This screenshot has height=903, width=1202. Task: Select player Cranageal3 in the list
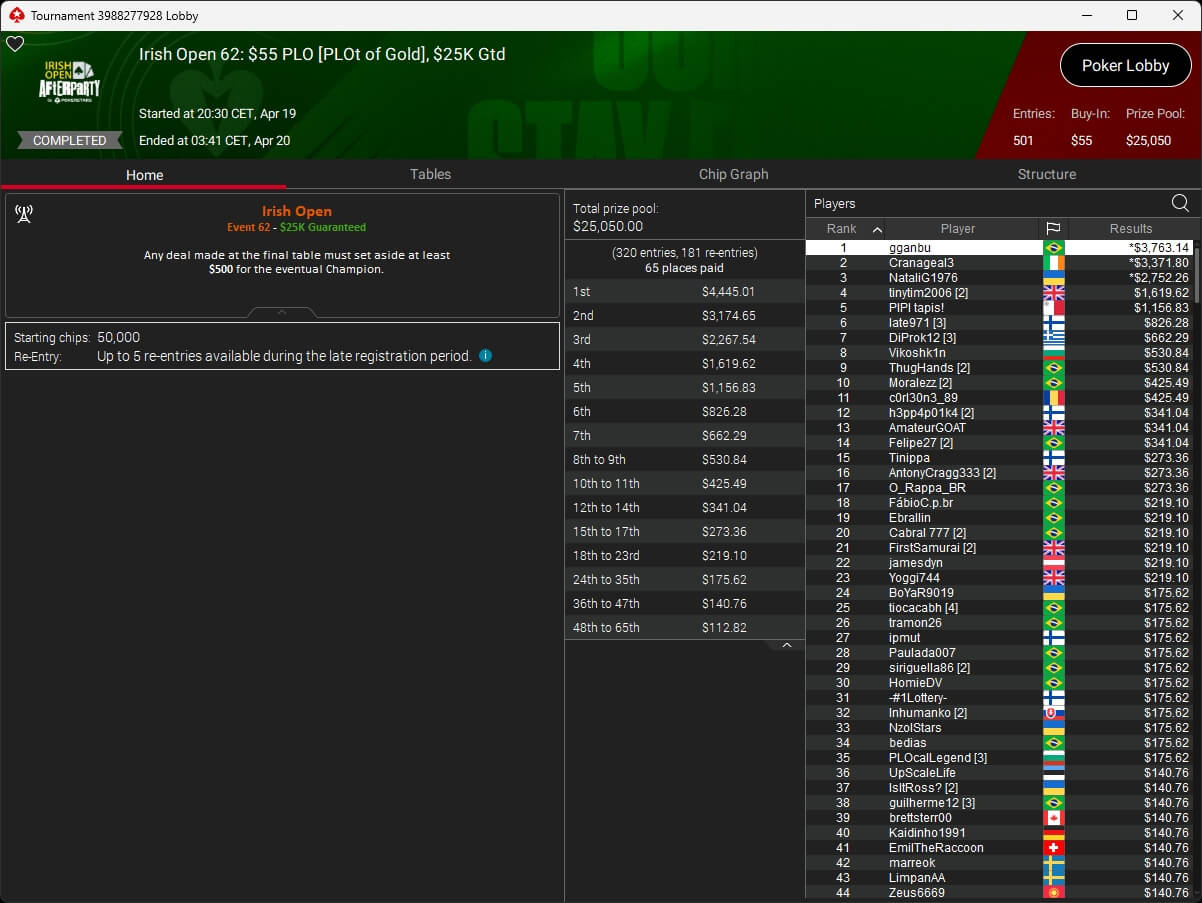(x=921, y=263)
